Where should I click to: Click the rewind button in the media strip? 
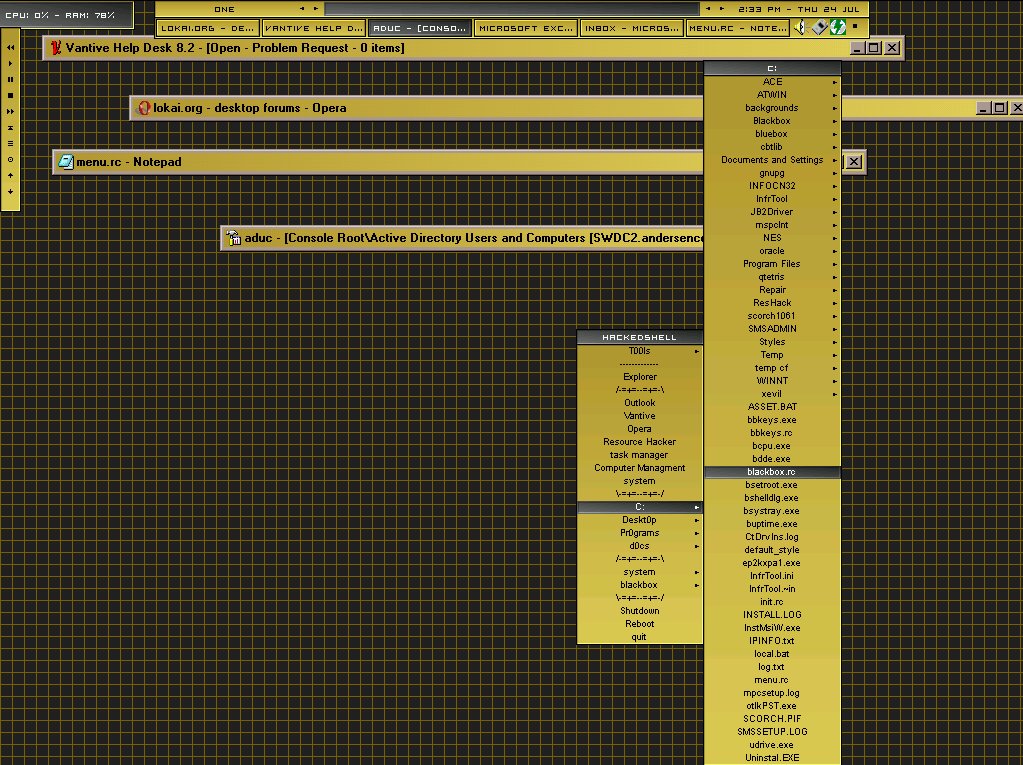(x=10, y=48)
